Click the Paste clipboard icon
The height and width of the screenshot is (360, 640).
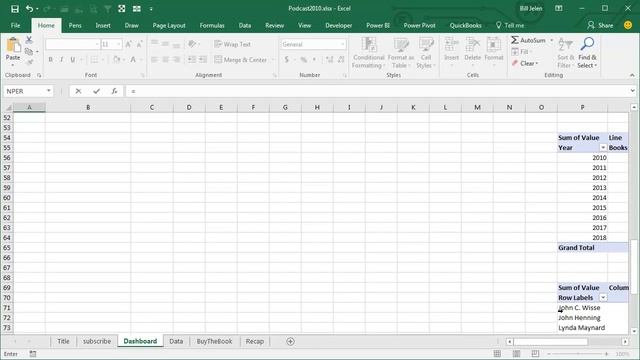coord(13,45)
